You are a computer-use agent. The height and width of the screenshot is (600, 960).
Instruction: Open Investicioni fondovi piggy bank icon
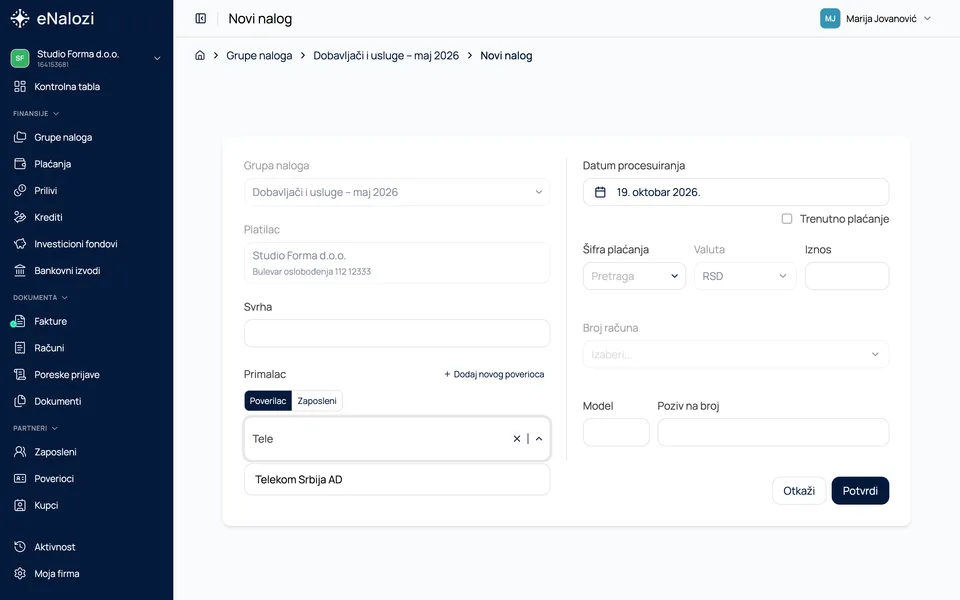20,244
